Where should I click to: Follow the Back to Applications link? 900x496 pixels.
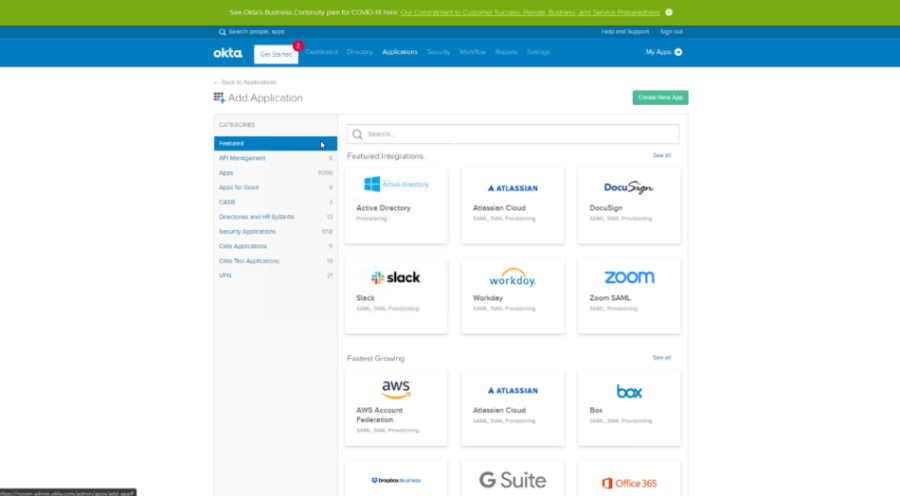tap(239, 82)
